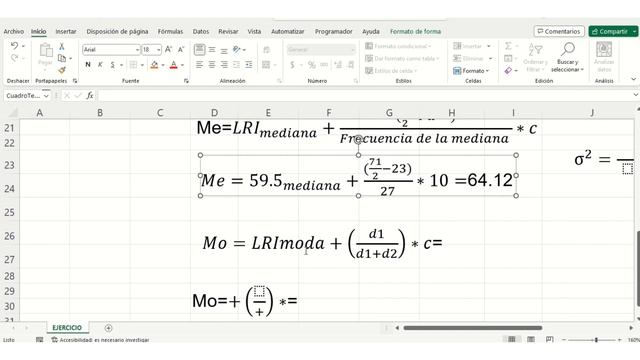This screenshot has width=640, height=360.
Task: Expand the formula bar chevron
Action: pyautogui.click(x=635, y=95)
